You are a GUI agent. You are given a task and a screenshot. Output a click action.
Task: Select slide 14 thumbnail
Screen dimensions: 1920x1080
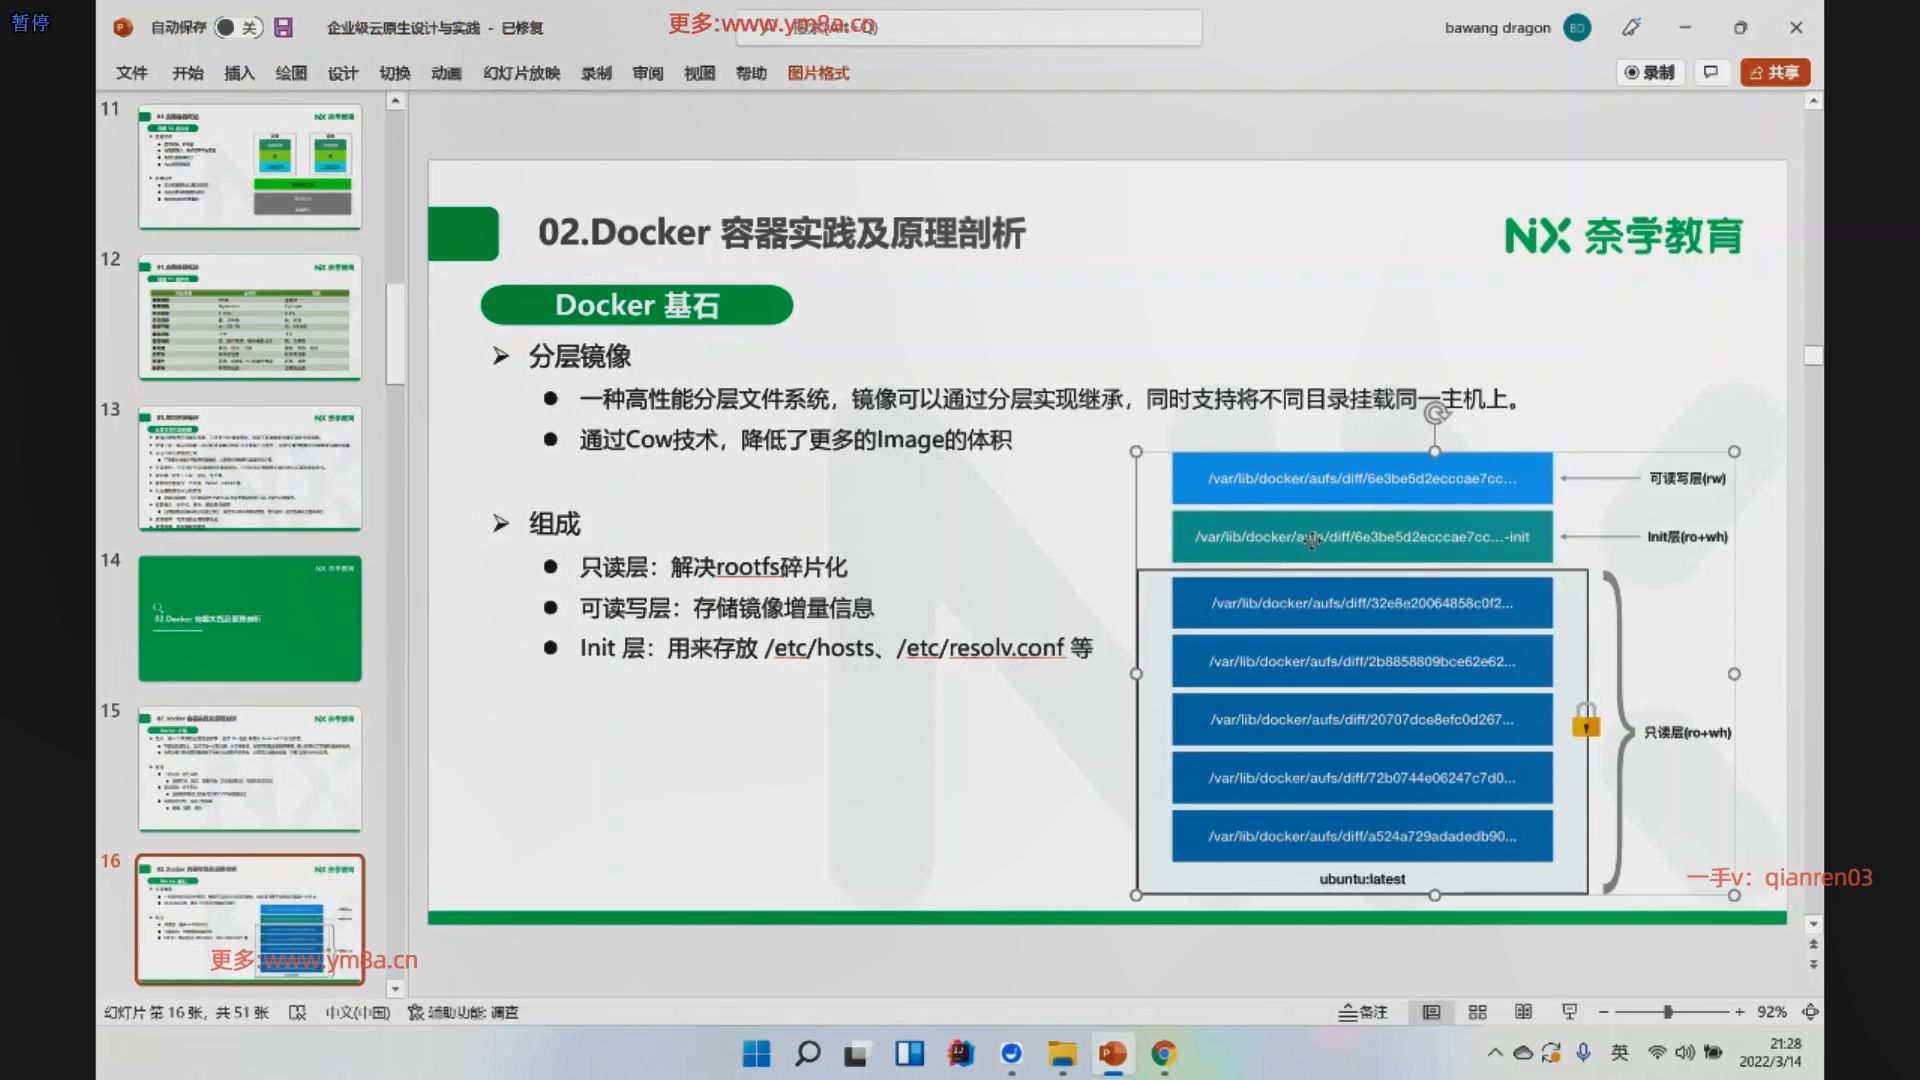(x=250, y=618)
